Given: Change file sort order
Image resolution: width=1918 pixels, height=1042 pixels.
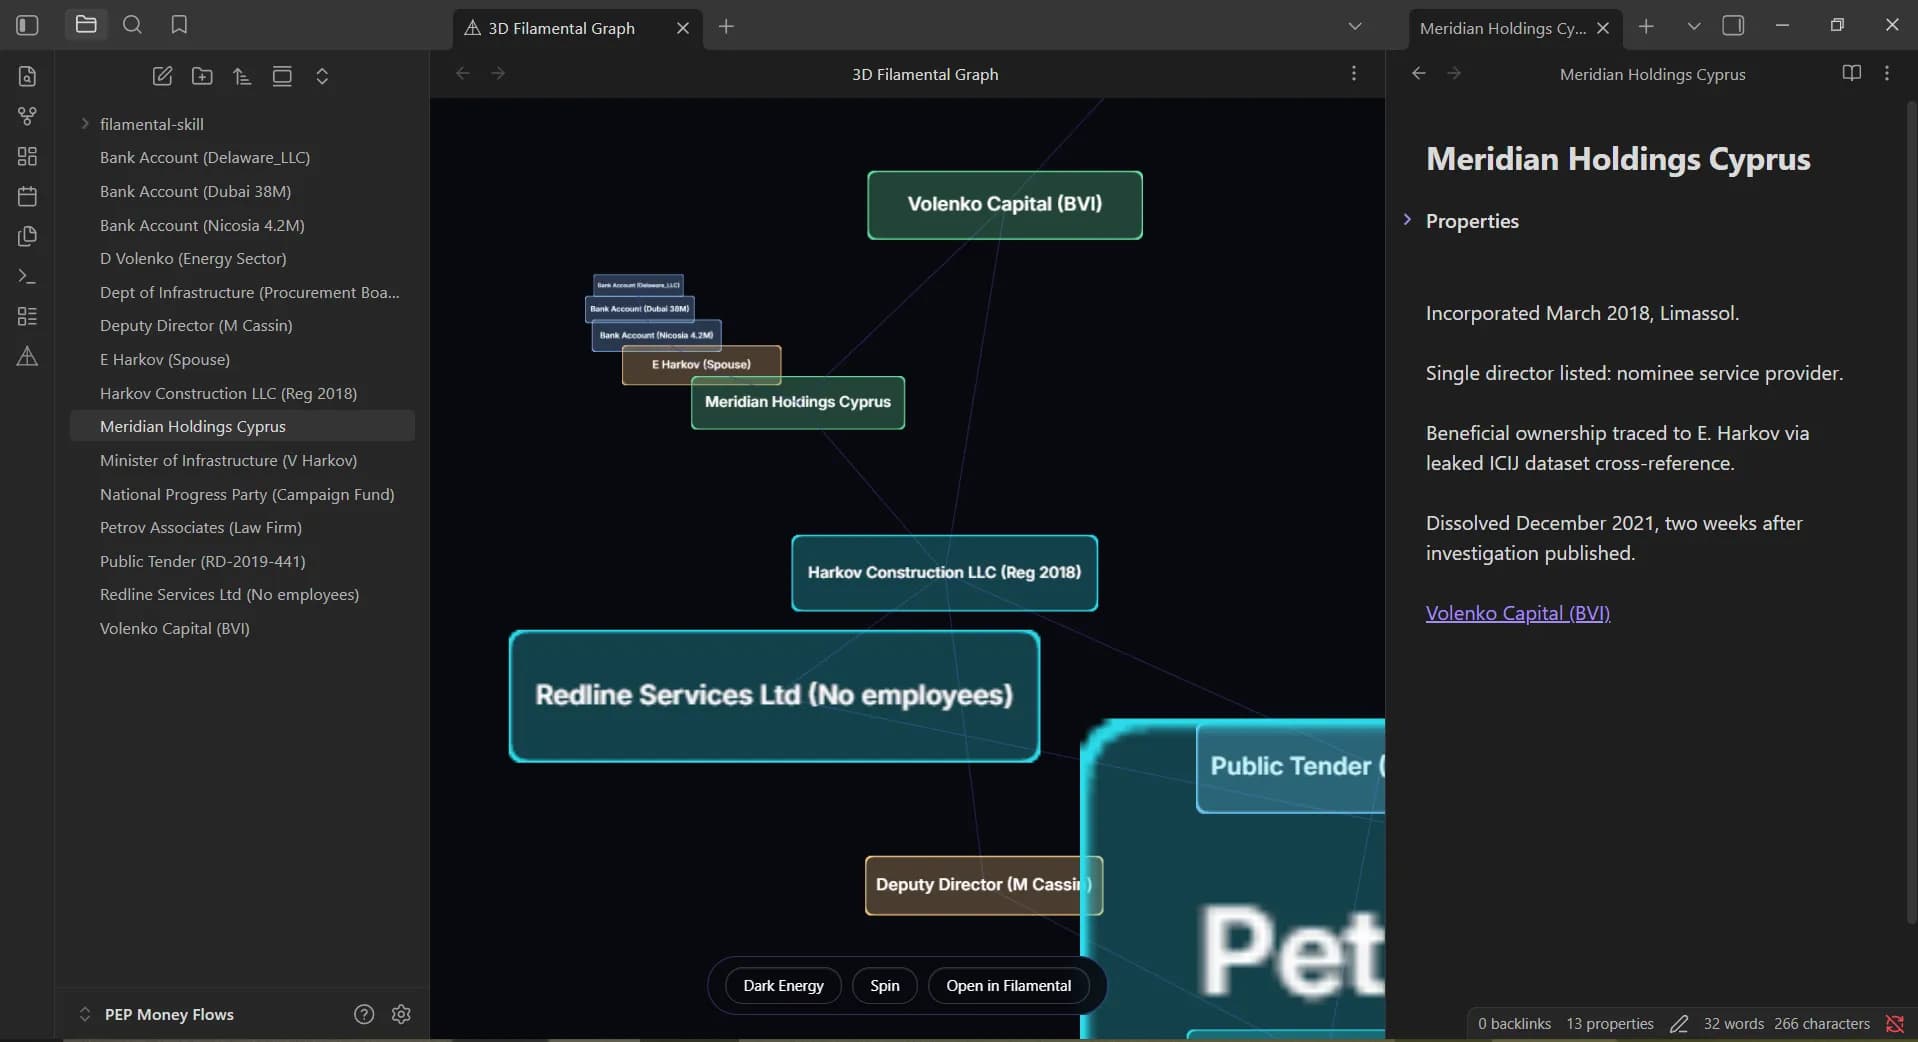Looking at the screenshot, I should [x=242, y=76].
